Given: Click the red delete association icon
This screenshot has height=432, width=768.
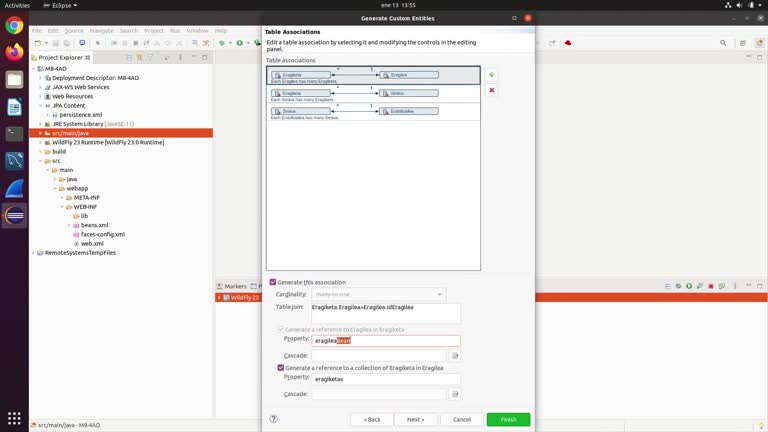Looking at the screenshot, I should (x=491, y=90).
